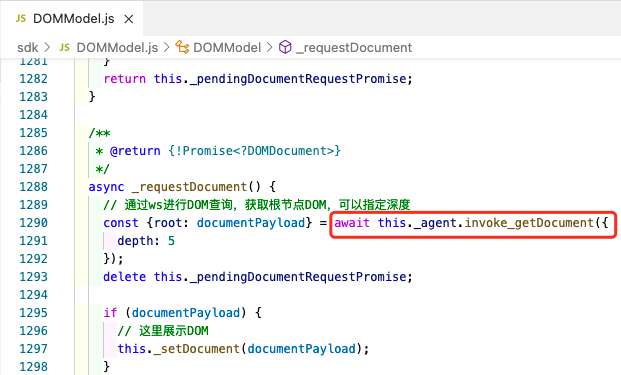The height and width of the screenshot is (375, 621).
Task: Click _agent on line 1290
Action: coord(435,223)
